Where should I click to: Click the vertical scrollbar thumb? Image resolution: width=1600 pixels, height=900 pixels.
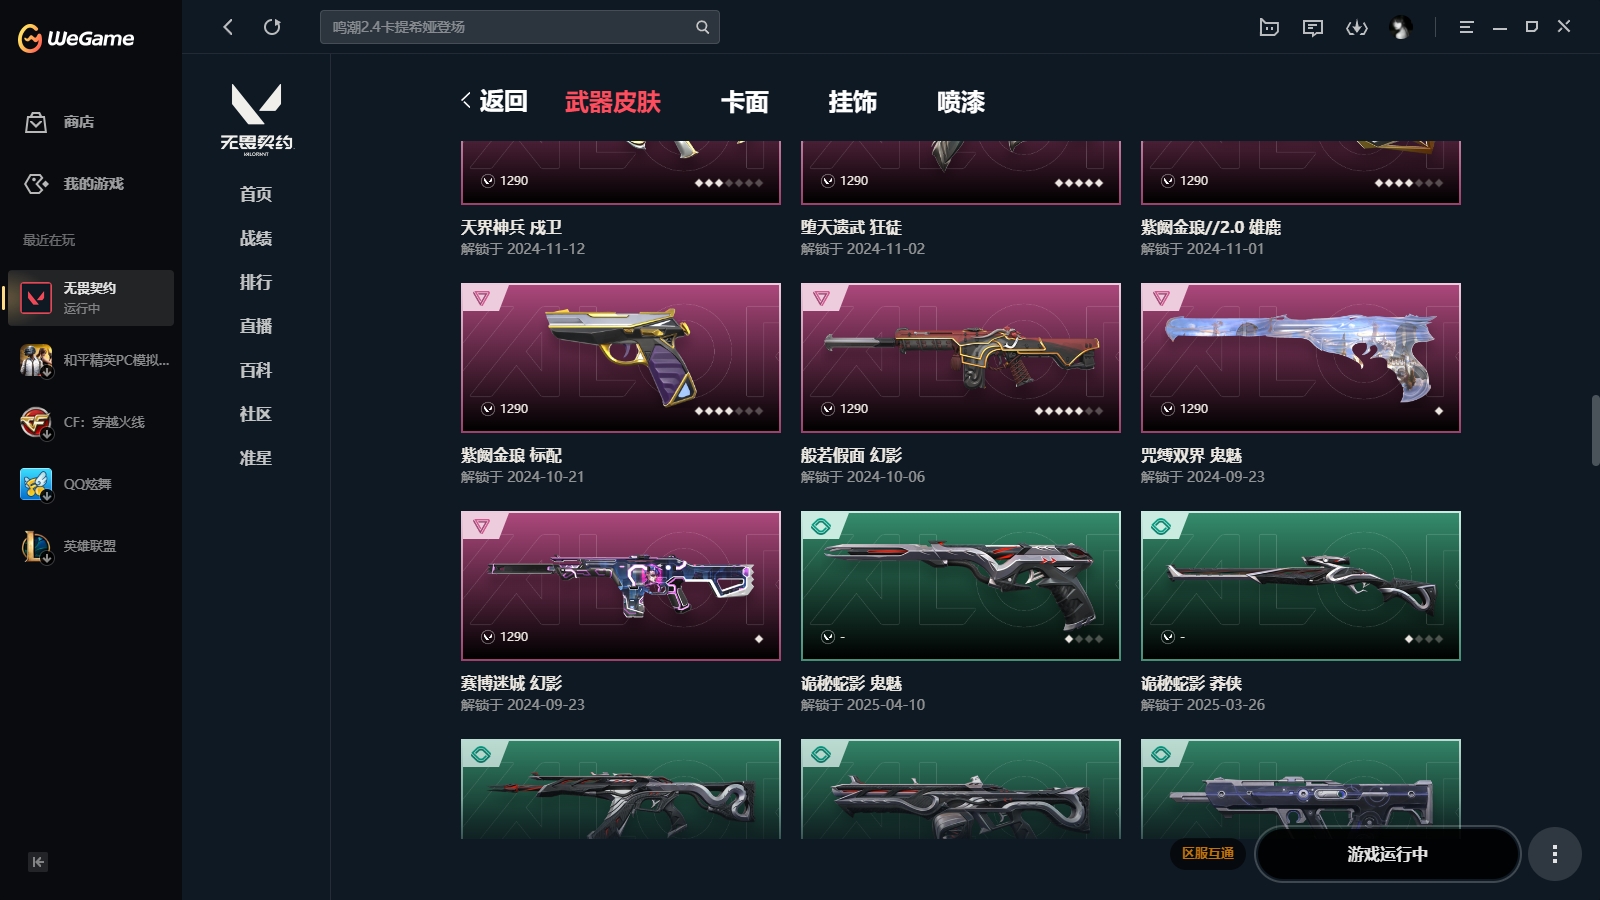(1595, 430)
